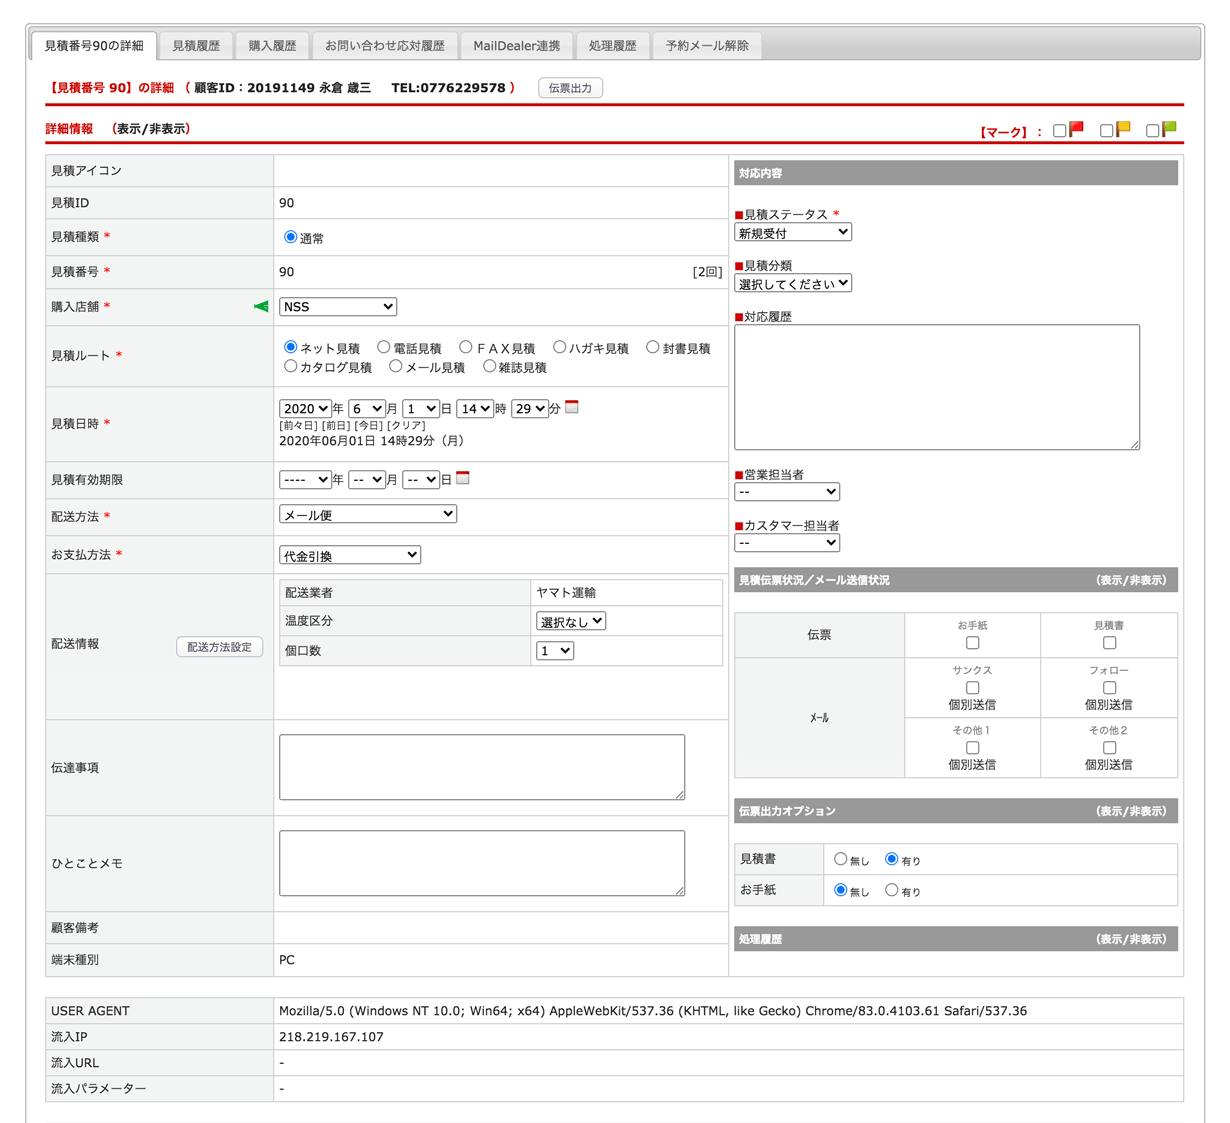The height and width of the screenshot is (1123, 1230).
Task: Open the 個口数 dropdown
Action: (555, 651)
